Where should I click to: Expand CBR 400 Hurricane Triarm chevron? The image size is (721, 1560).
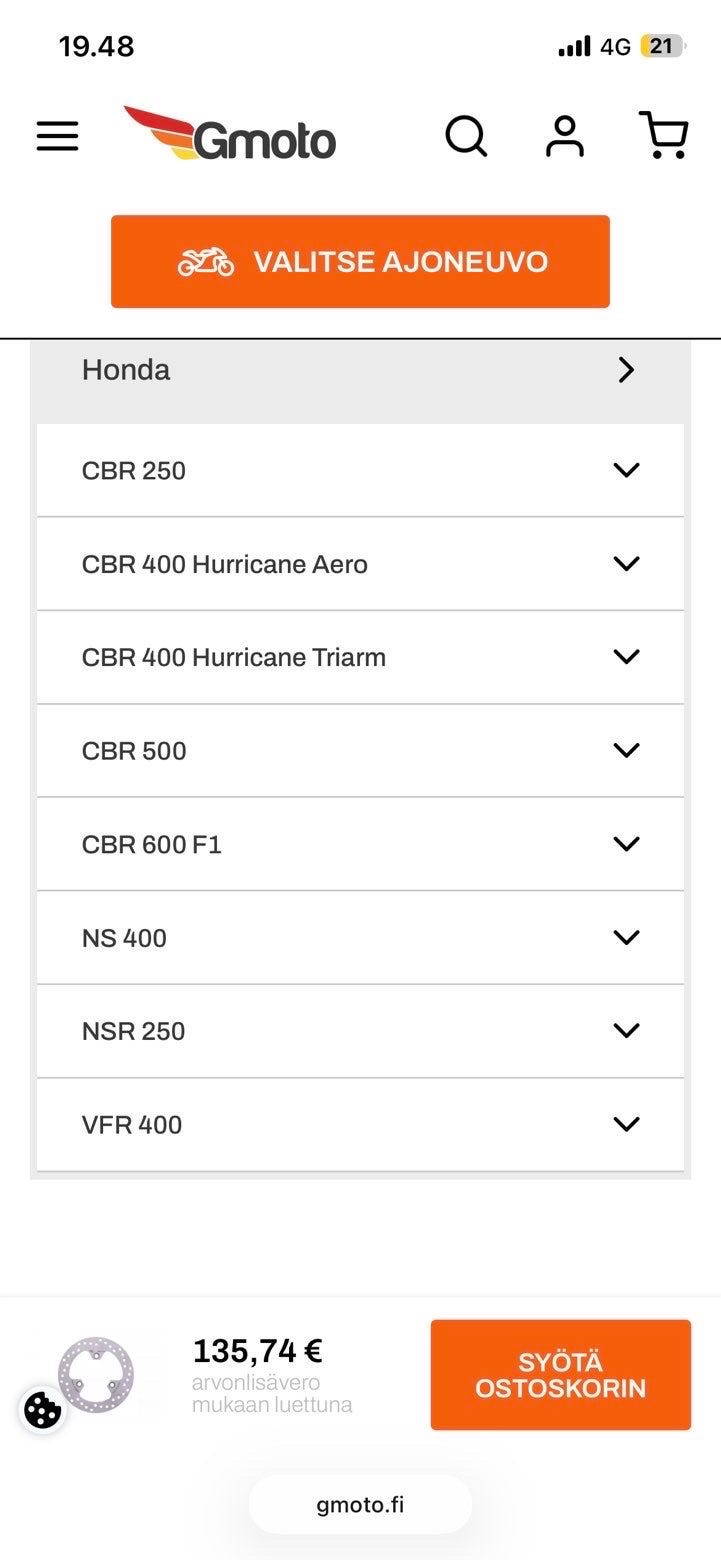click(x=626, y=657)
